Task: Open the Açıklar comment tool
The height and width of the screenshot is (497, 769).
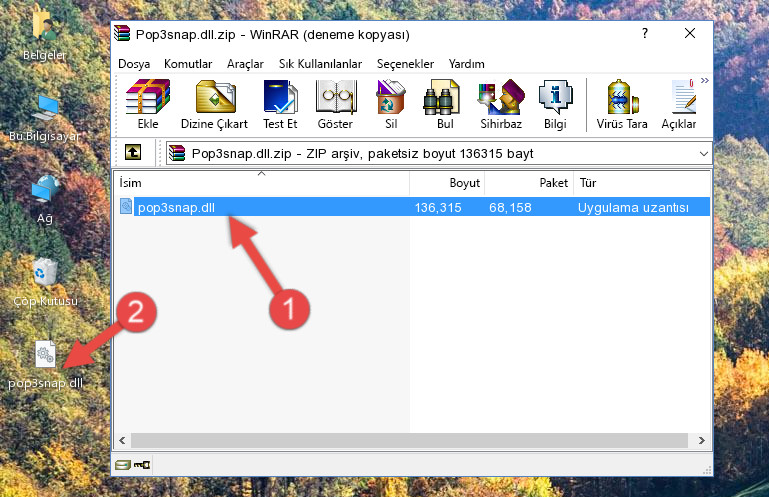Action: pos(679,105)
